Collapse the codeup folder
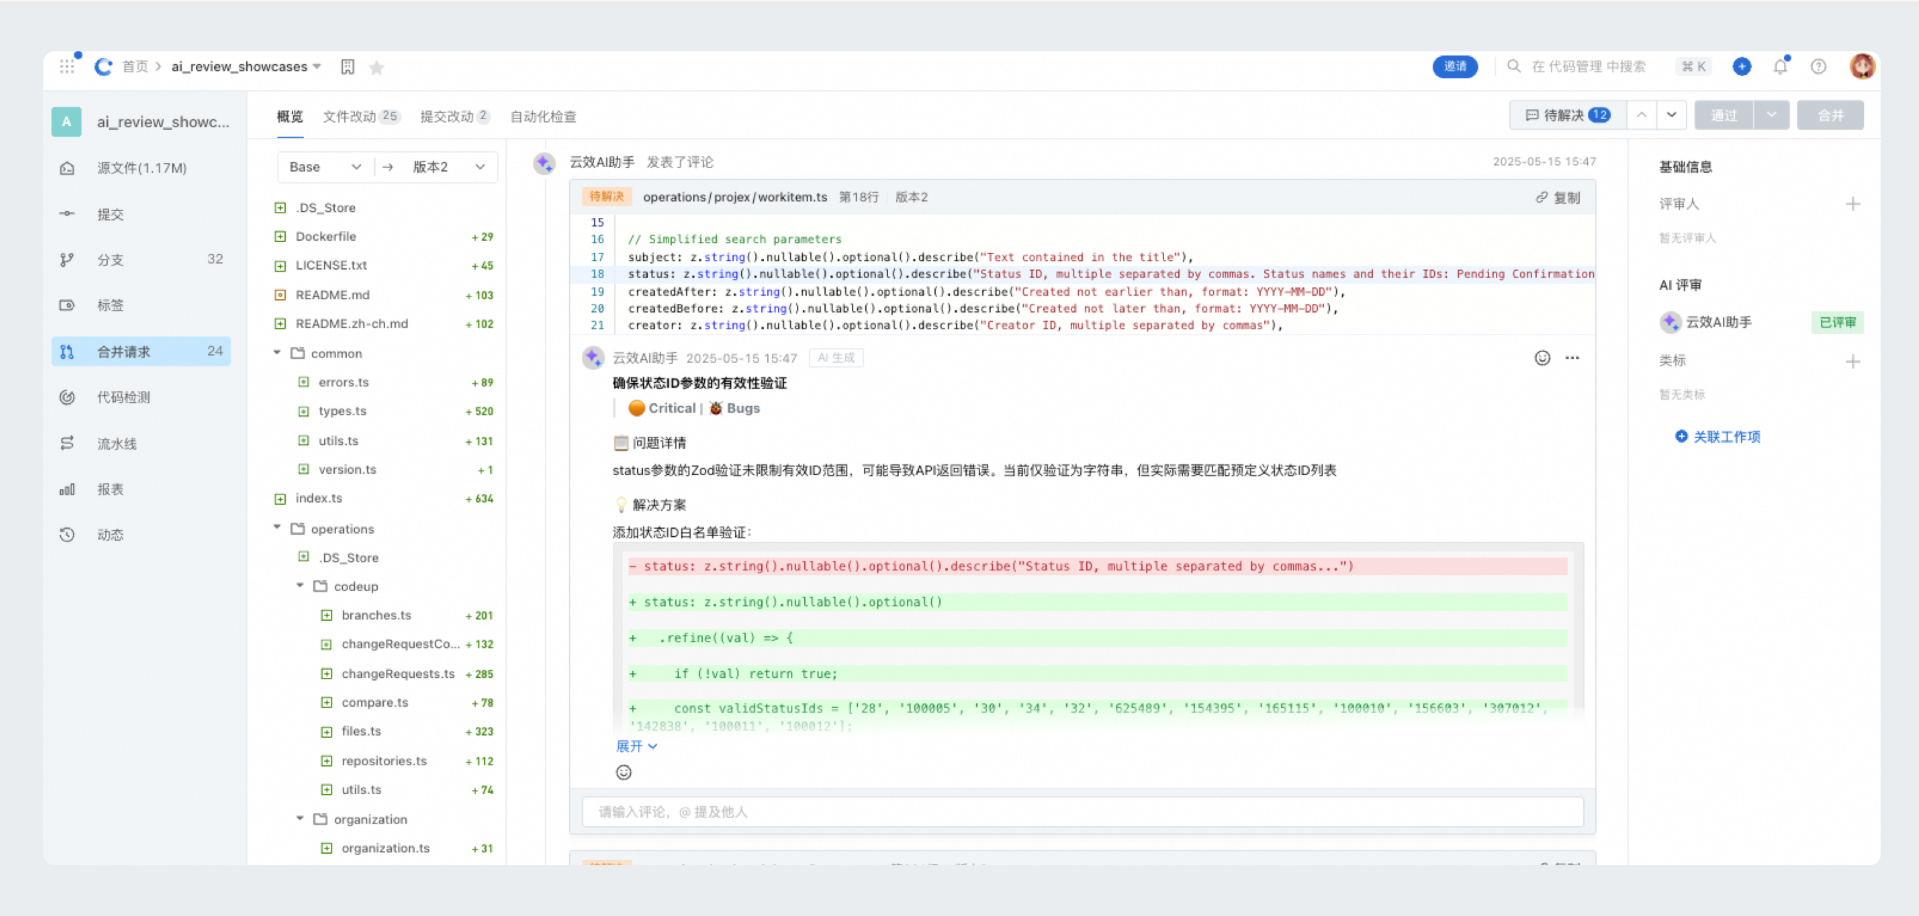 [300, 586]
